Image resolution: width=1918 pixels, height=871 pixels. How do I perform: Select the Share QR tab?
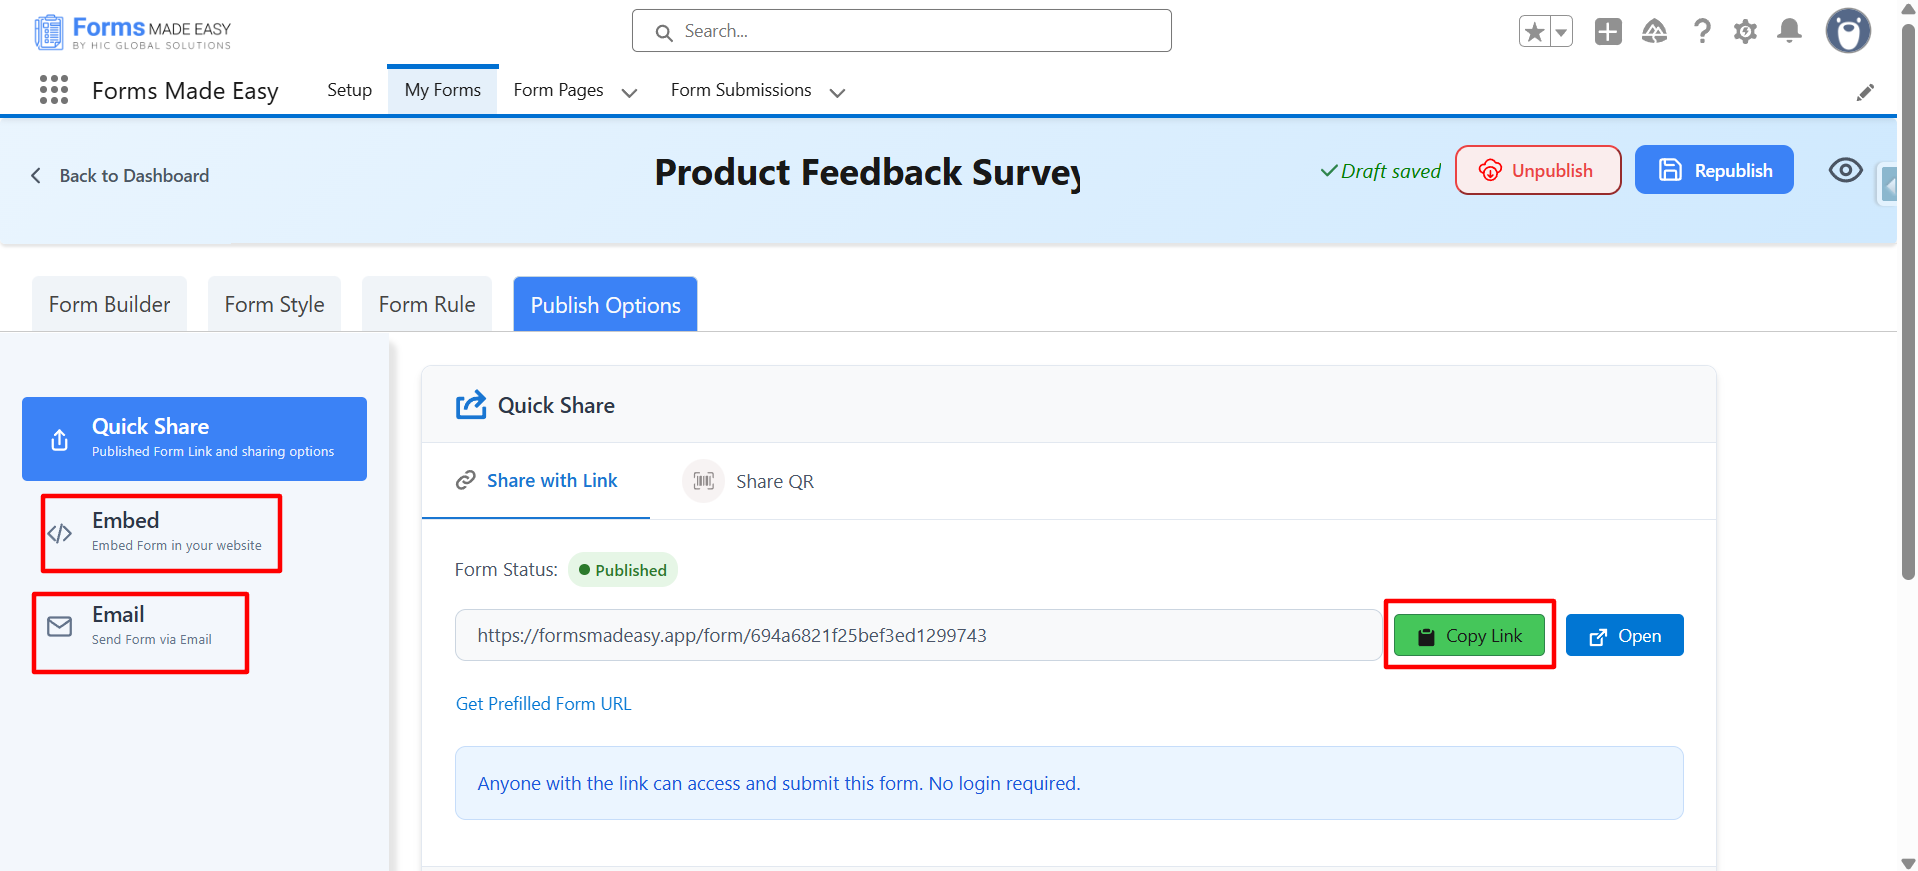(x=751, y=481)
